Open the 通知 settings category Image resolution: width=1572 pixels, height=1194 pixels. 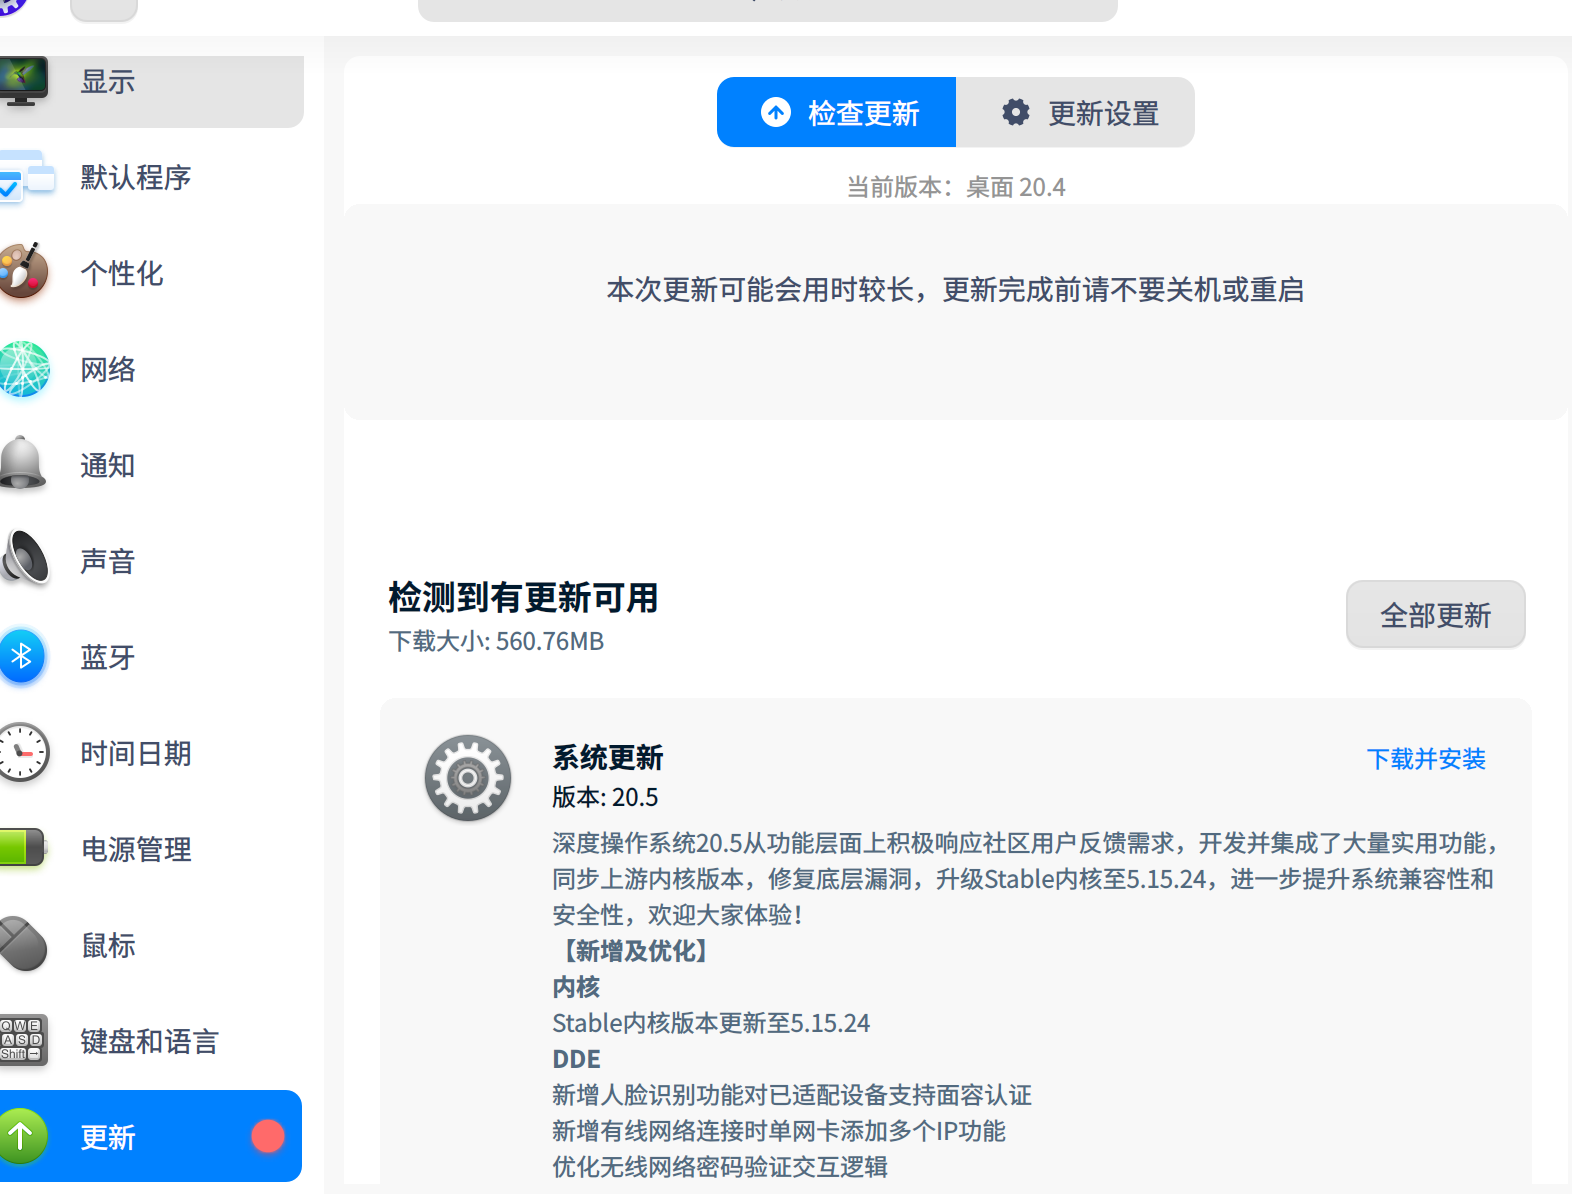tap(151, 466)
